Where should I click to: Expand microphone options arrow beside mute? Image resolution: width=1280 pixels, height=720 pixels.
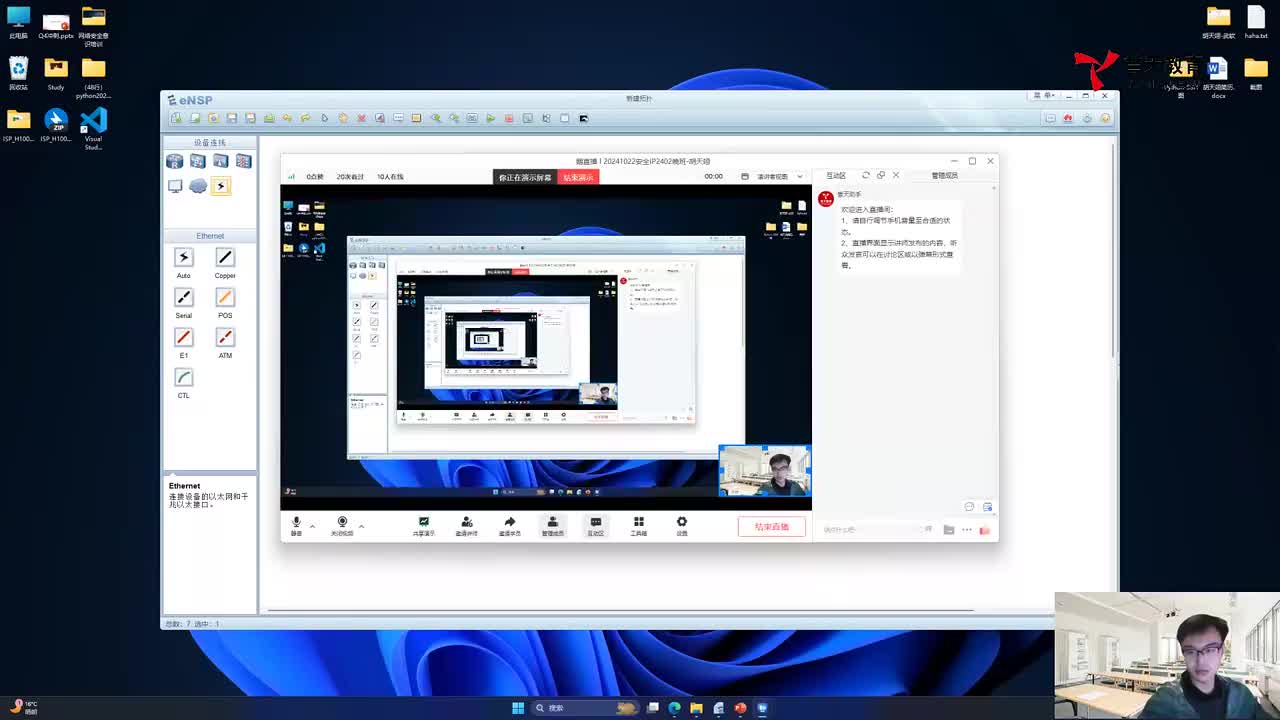click(x=312, y=525)
